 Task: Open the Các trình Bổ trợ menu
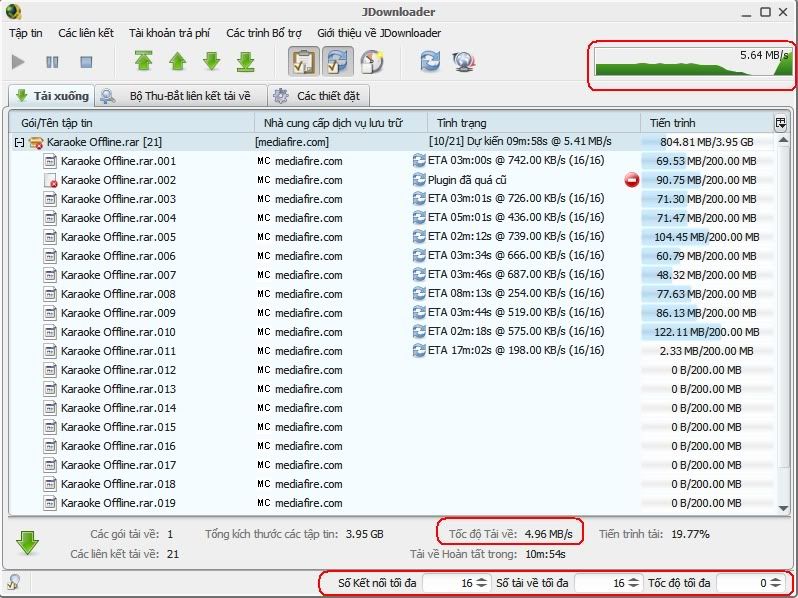[x=264, y=33]
